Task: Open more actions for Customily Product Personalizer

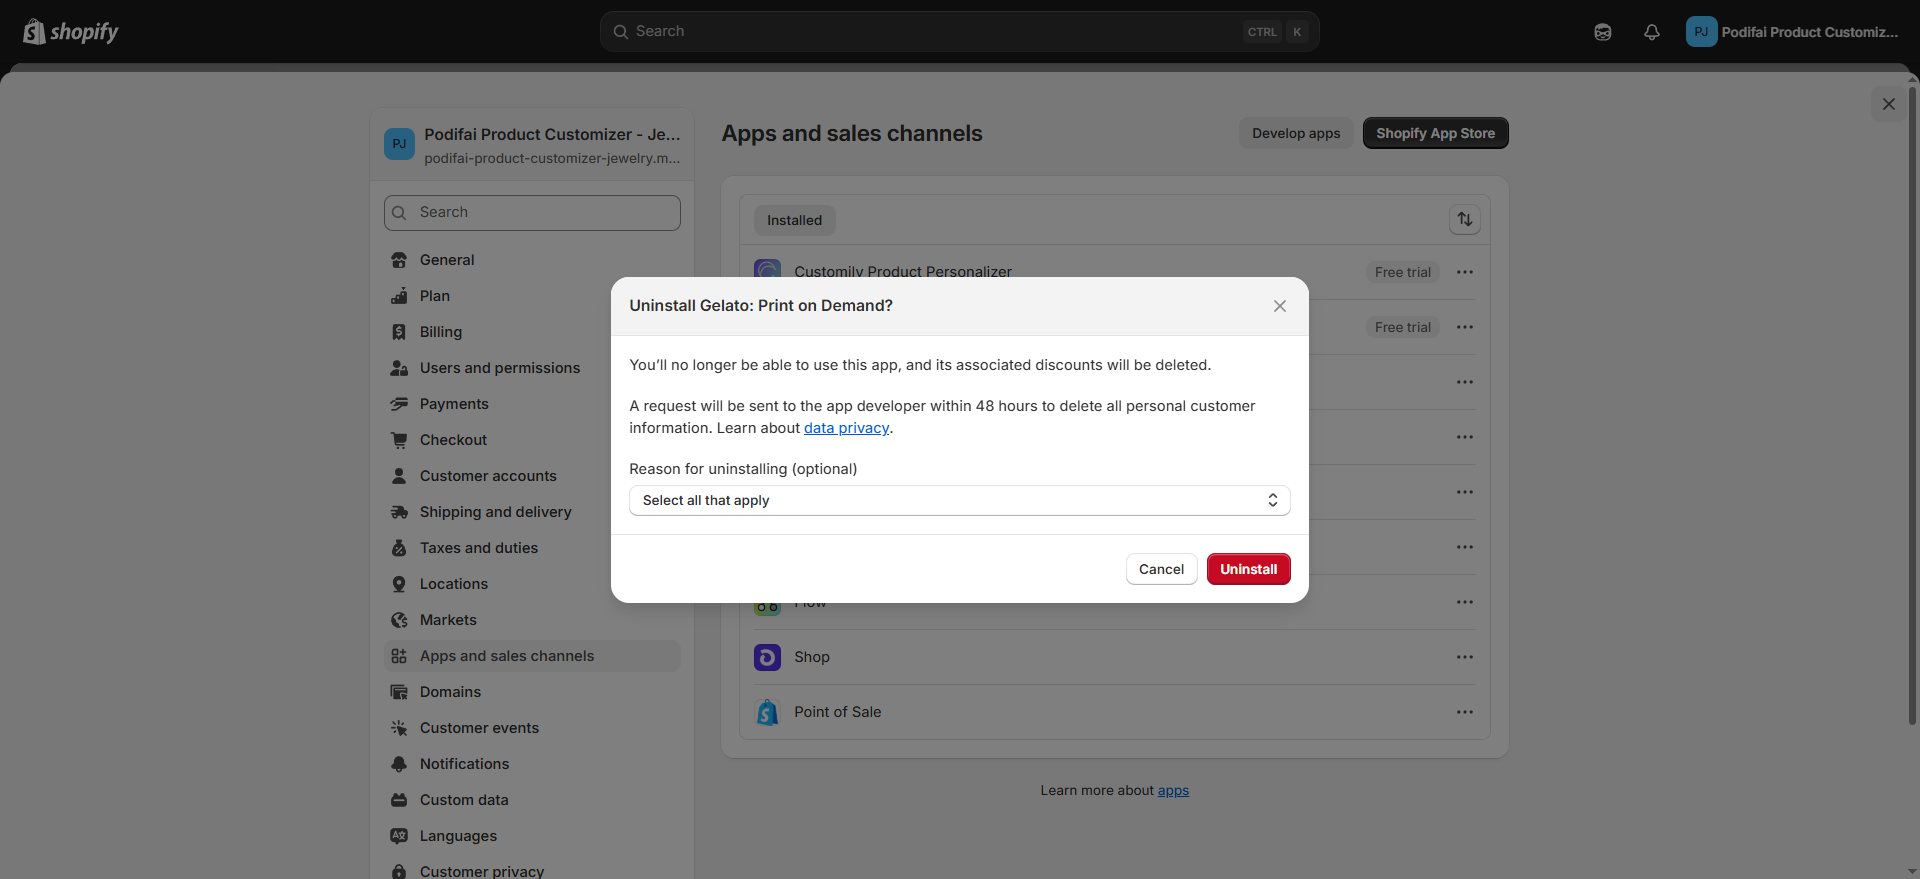Action: pyautogui.click(x=1465, y=272)
